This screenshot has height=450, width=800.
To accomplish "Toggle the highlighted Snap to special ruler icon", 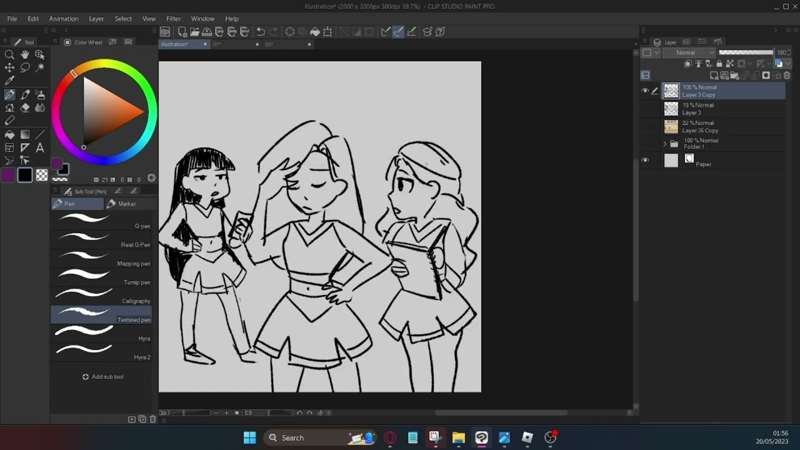I will click(x=398, y=32).
